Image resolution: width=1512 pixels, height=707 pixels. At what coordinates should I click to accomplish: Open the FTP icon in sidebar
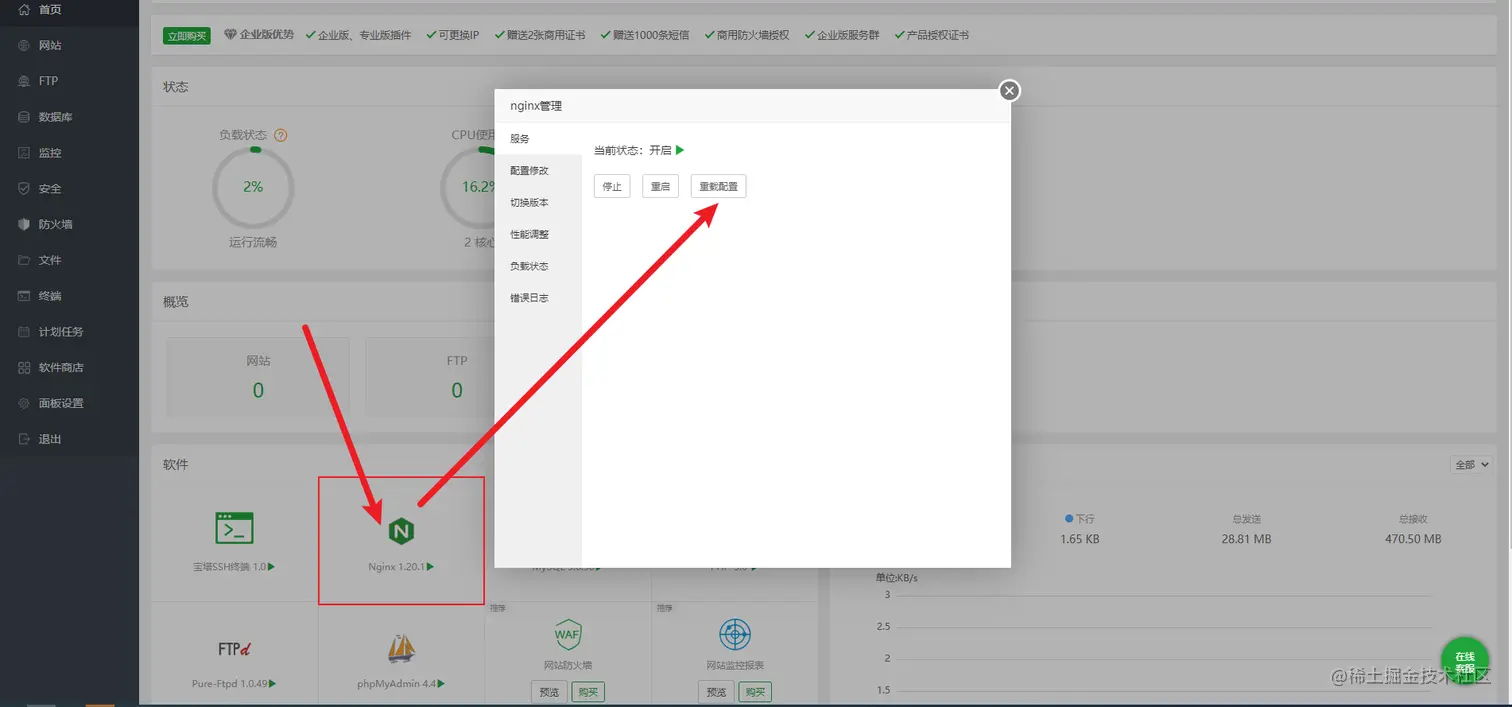[25, 81]
